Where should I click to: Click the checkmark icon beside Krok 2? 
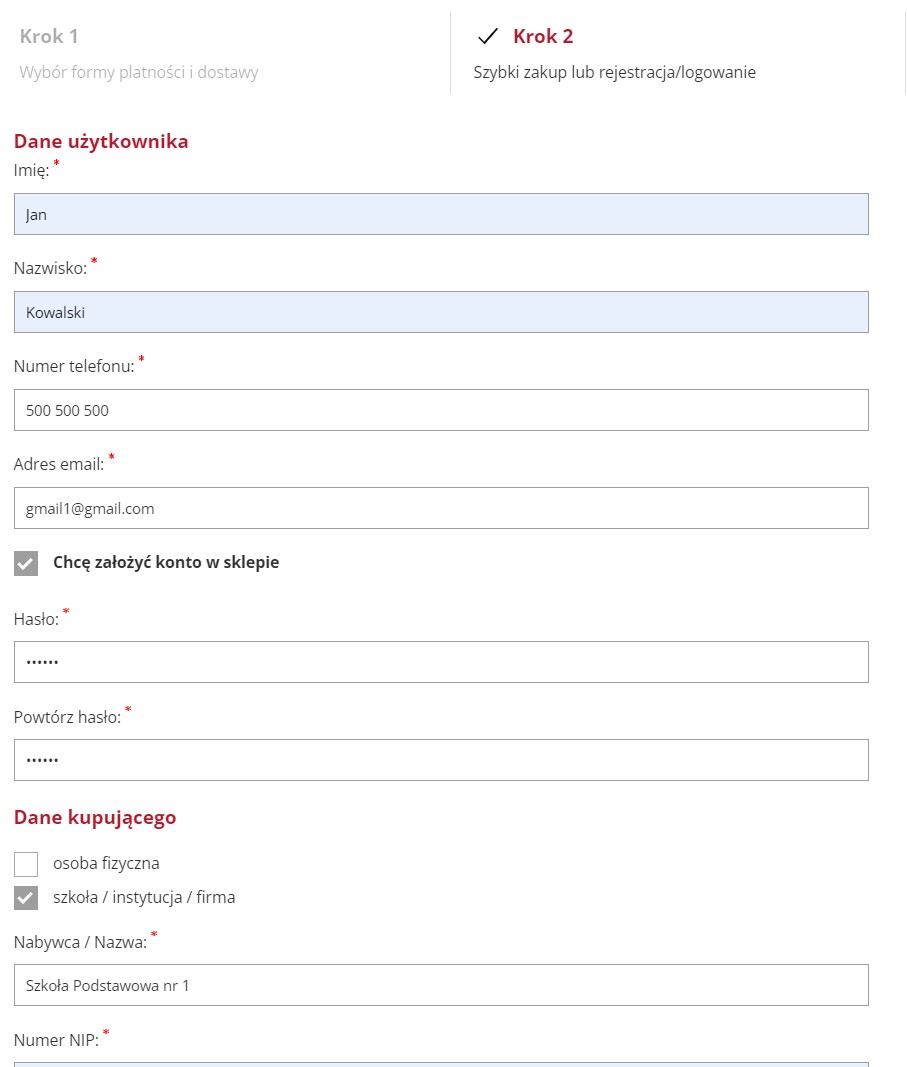487,37
